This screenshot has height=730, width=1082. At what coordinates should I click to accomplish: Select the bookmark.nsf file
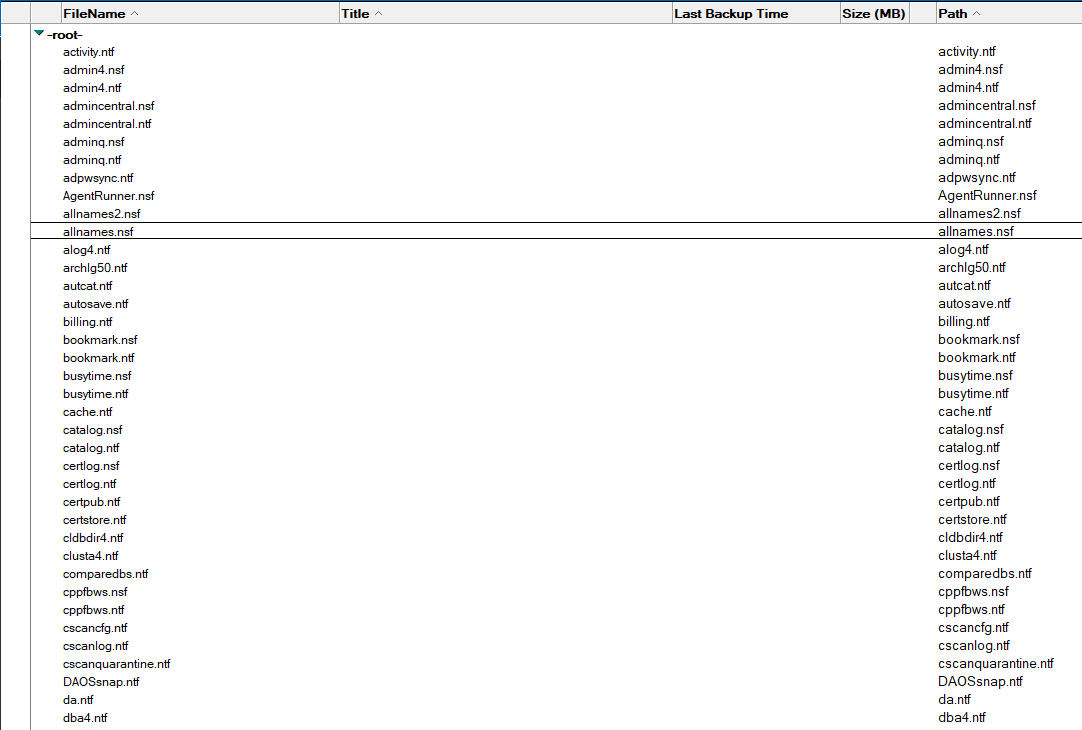pyautogui.click(x=100, y=339)
